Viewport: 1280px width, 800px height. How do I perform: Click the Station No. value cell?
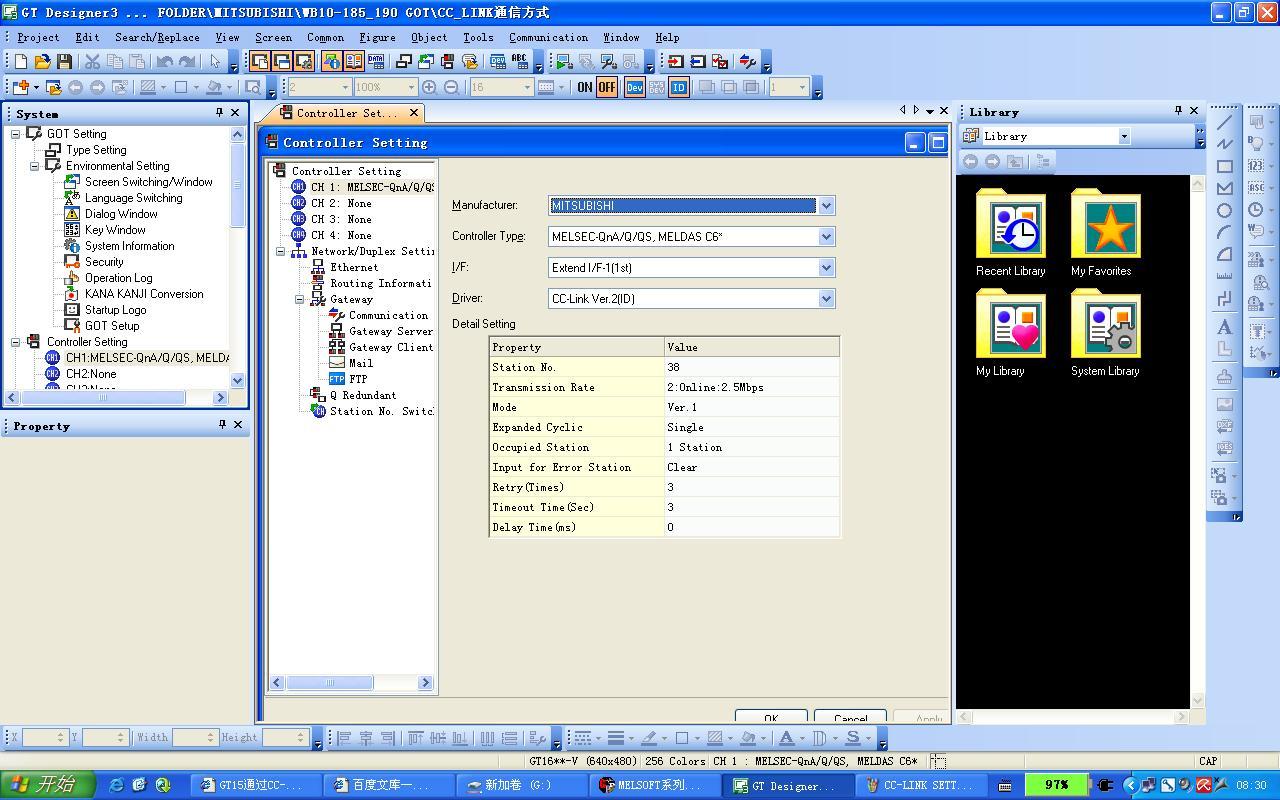pyautogui.click(x=750, y=367)
